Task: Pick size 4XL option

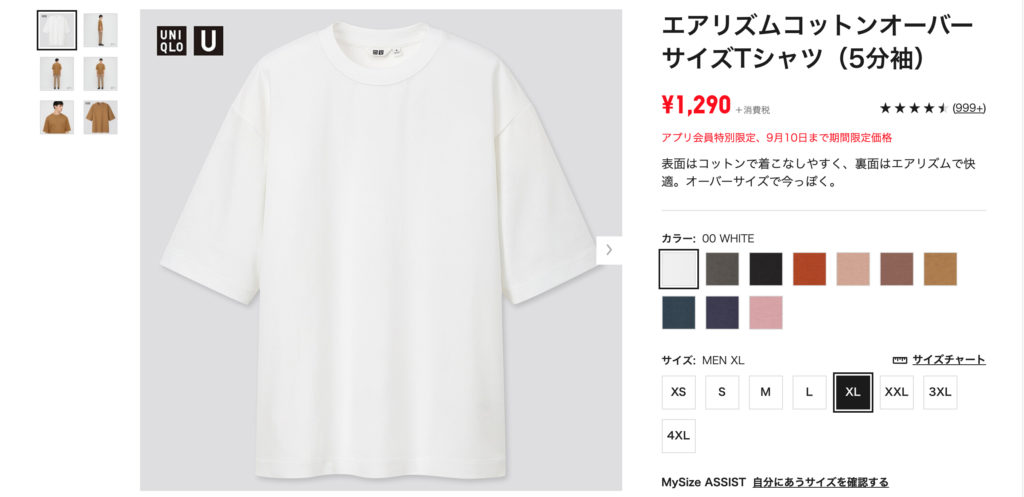Action: 679,436
